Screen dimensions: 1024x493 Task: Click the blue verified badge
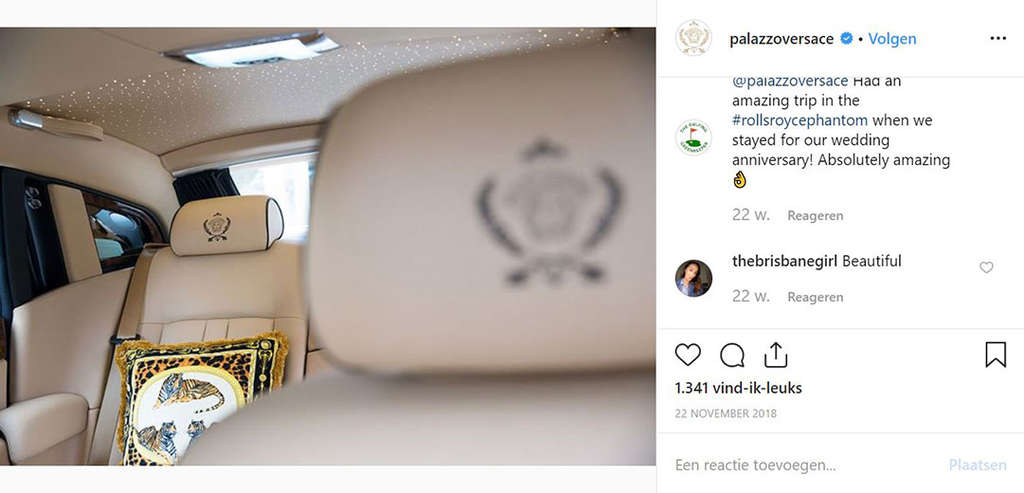point(846,39)
